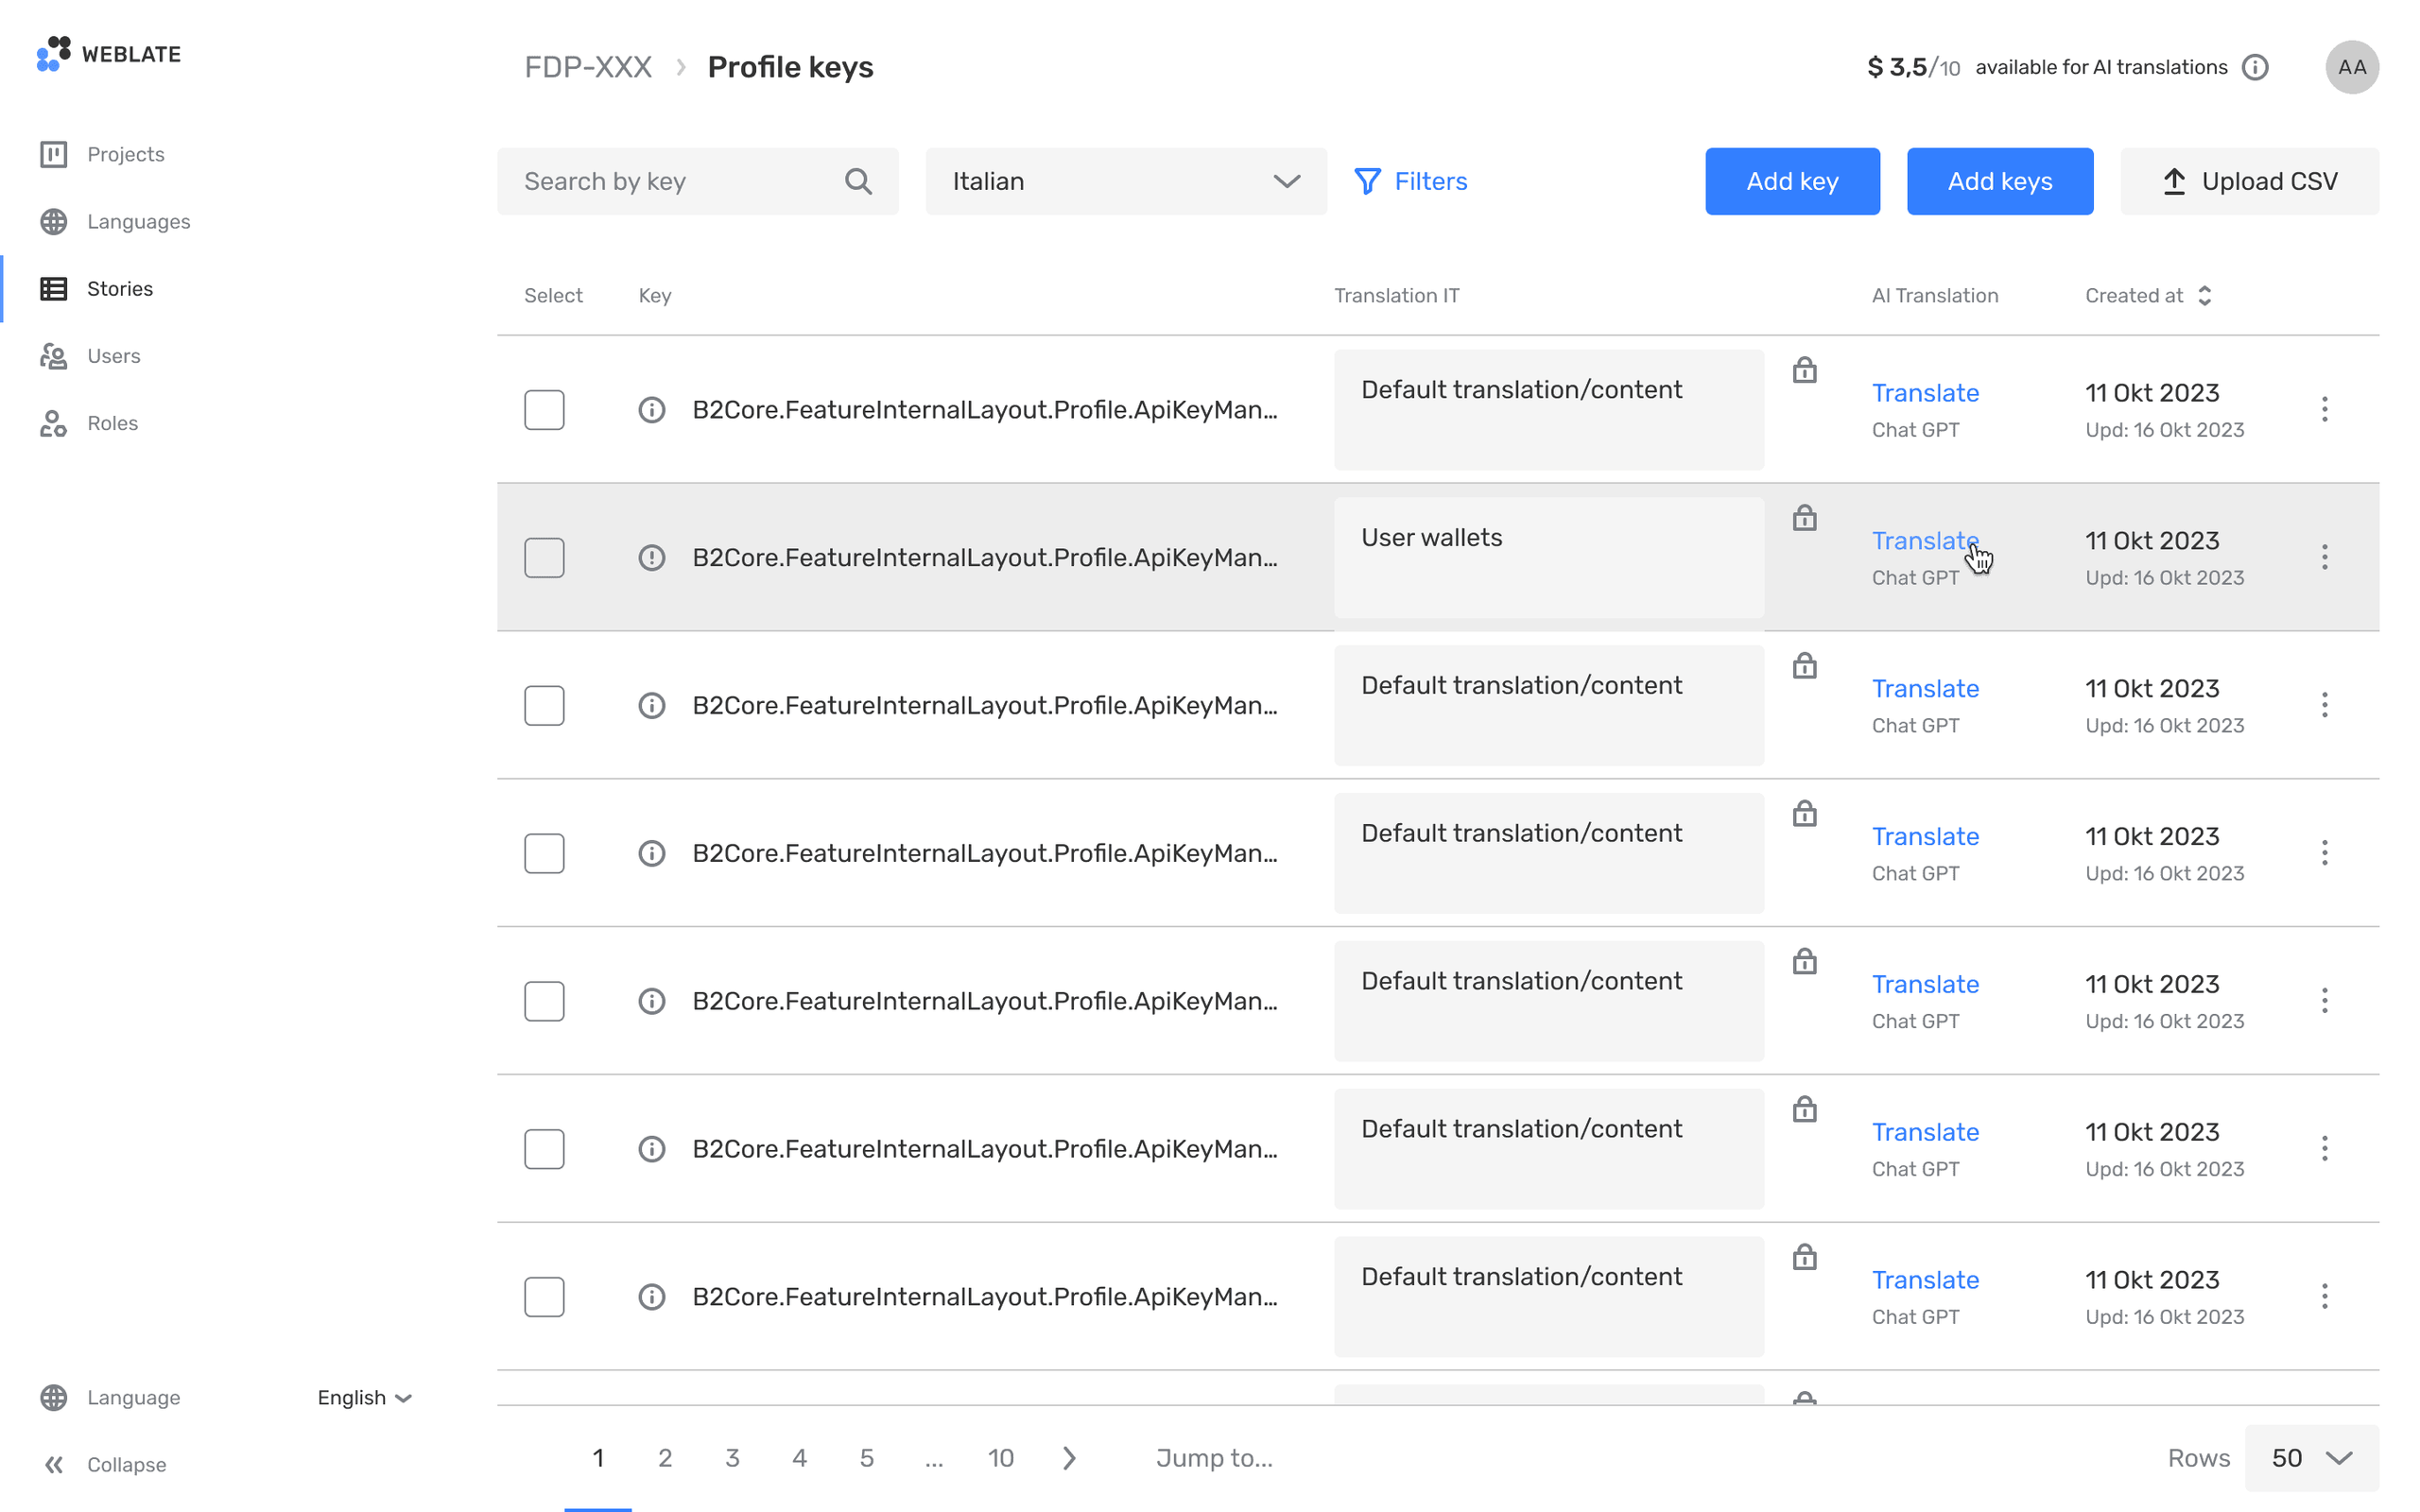Click the key name in fifth row
This screenshot has height=1512, width=2420.
985,1001
